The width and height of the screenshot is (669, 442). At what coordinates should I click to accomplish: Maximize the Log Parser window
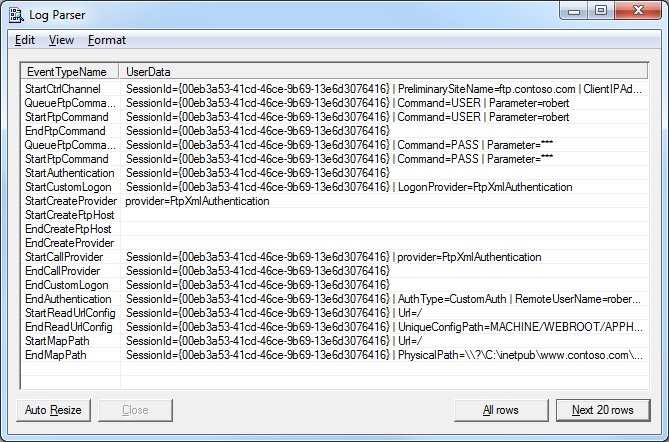coord(601,10)
